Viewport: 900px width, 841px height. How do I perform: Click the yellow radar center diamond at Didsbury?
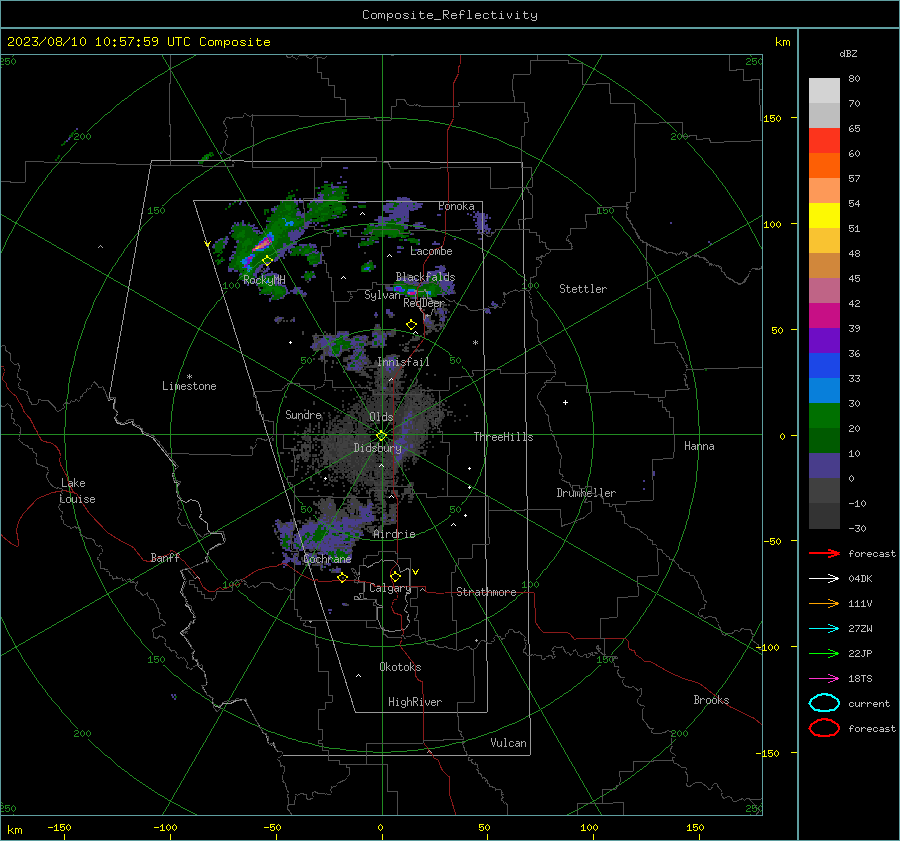click(x=382, y=436)
